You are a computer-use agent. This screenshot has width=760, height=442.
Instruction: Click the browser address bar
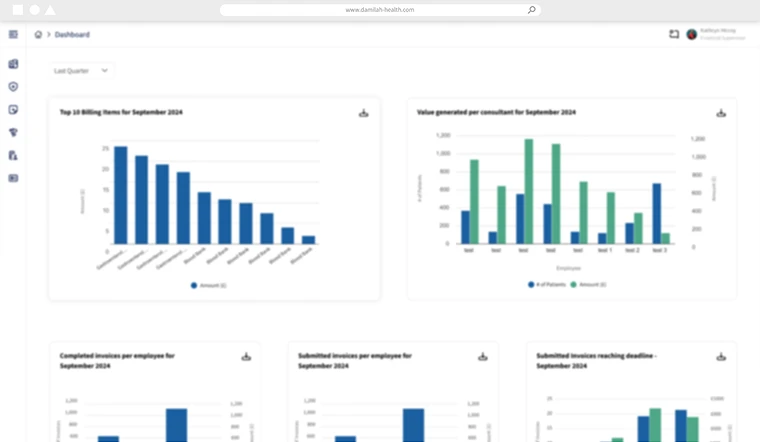(379, 10)
